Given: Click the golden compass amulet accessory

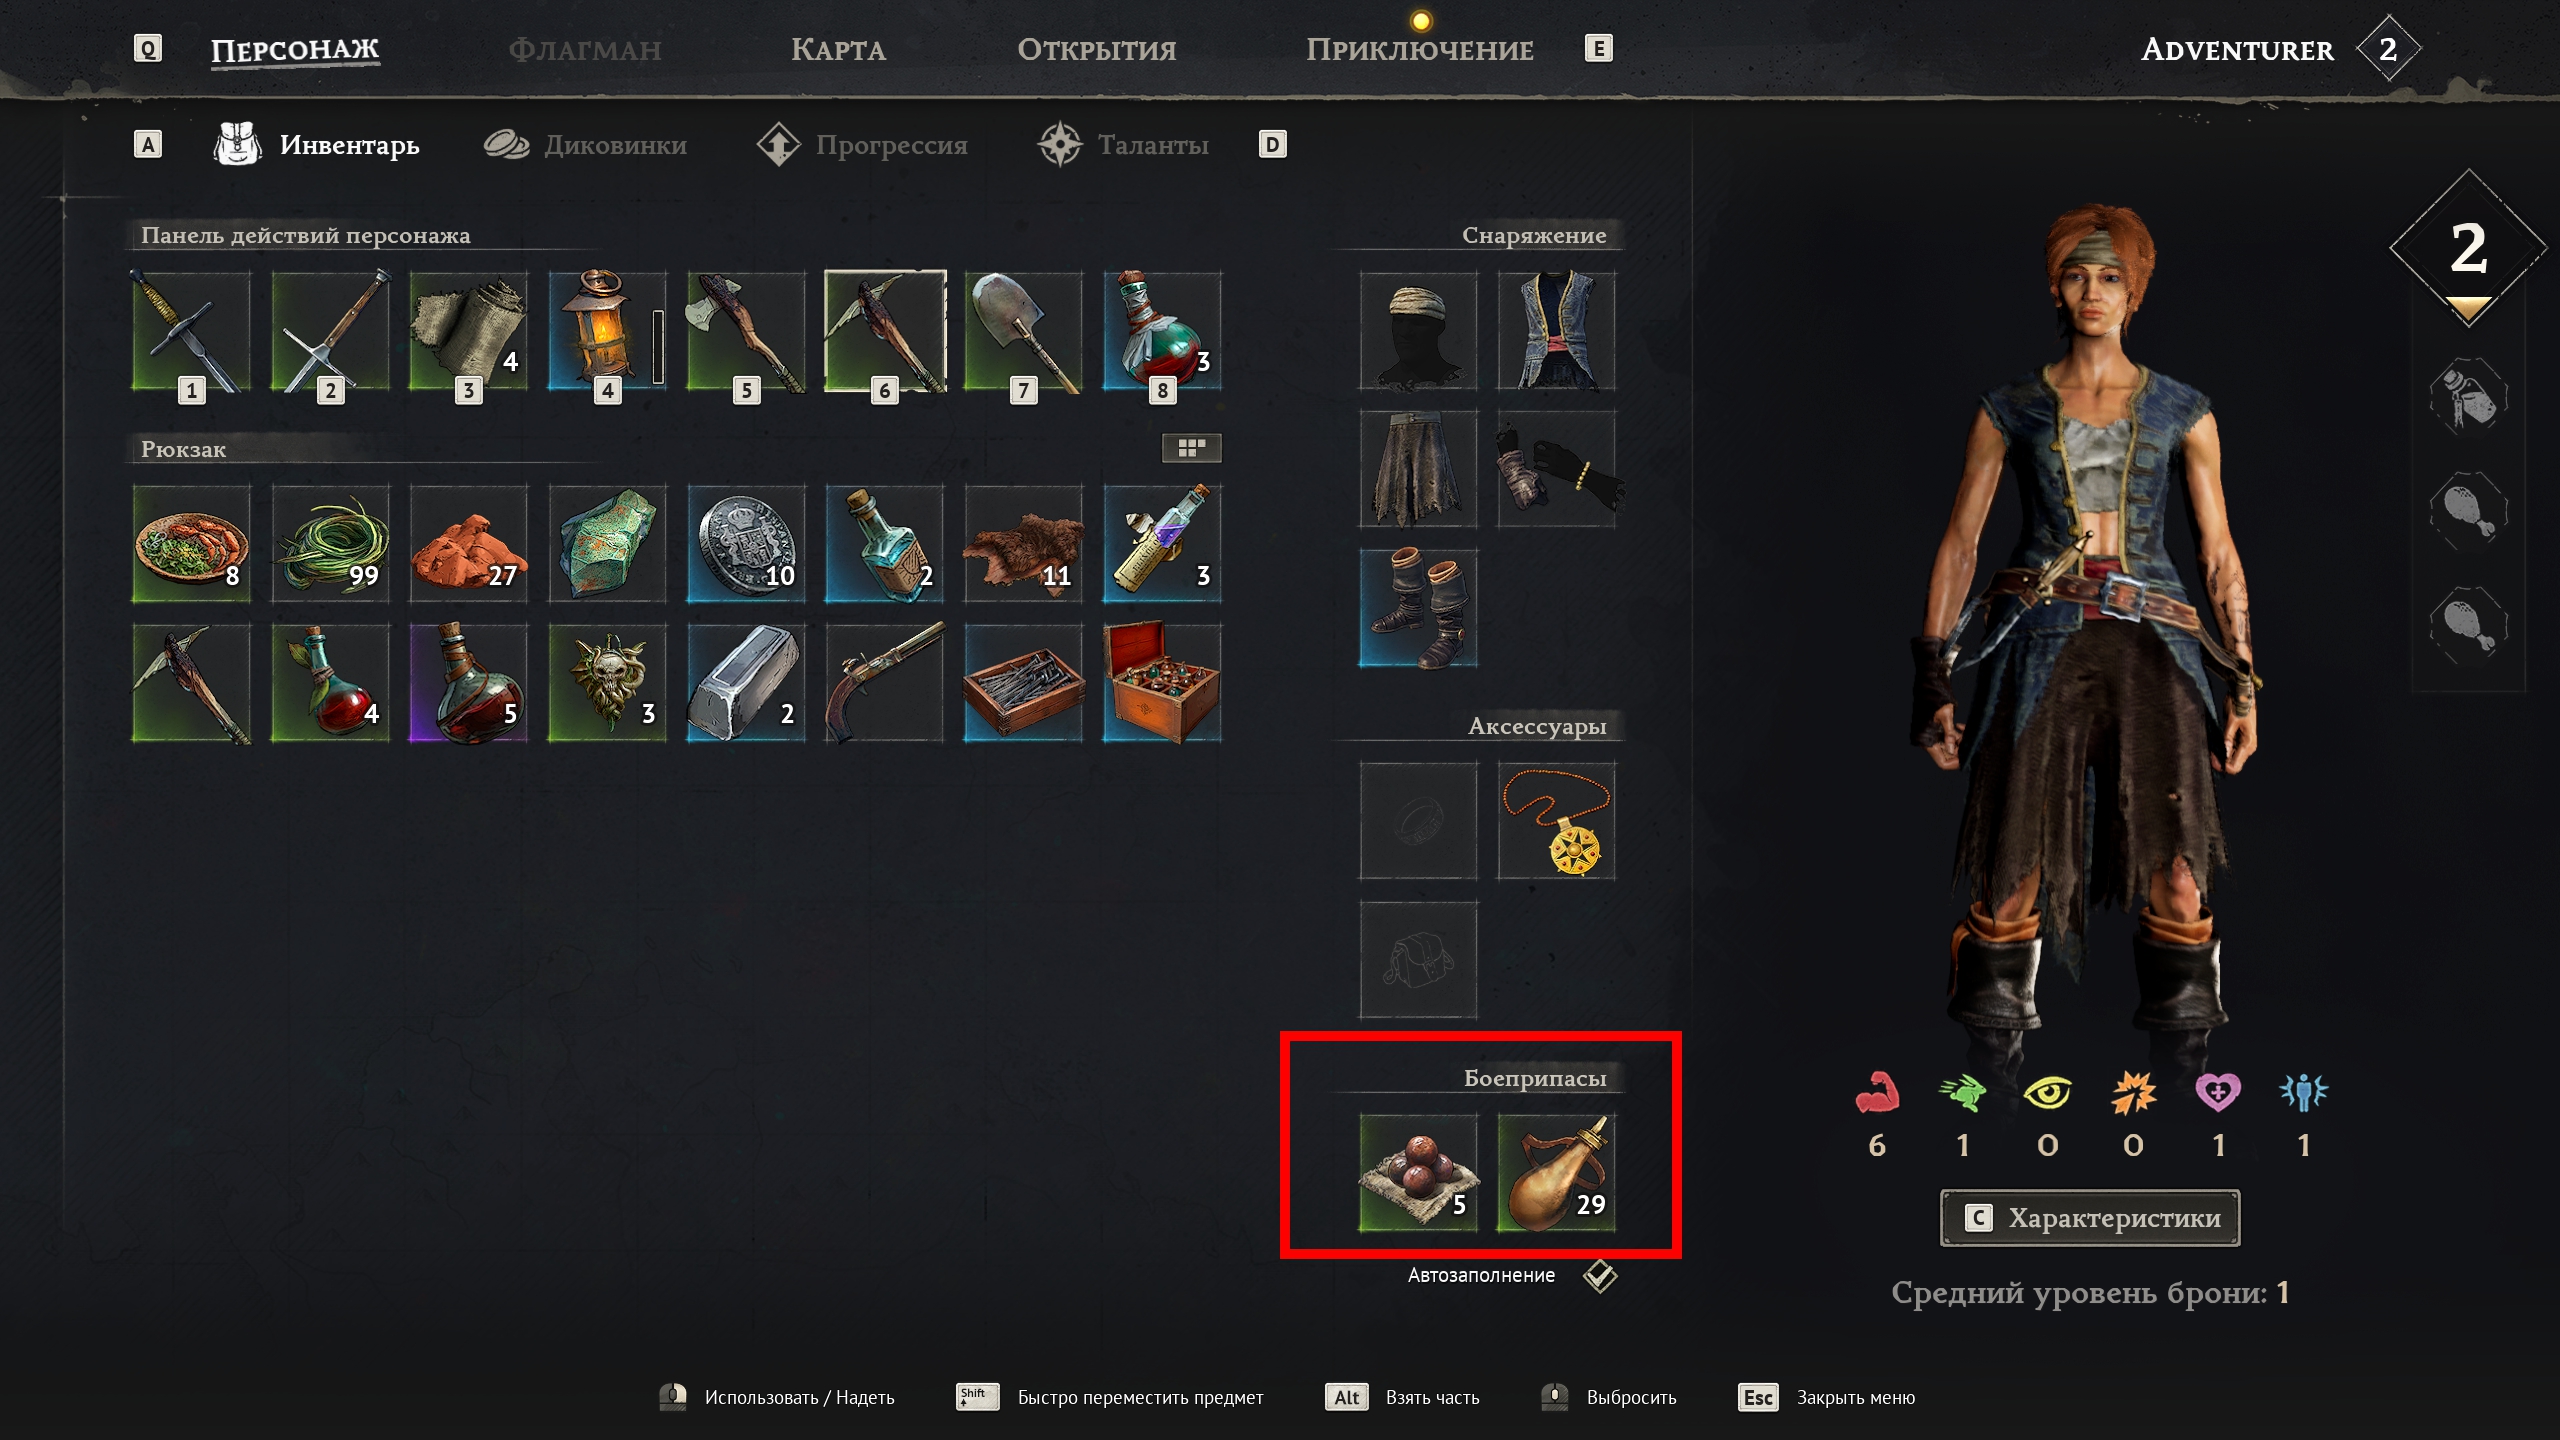Looking at the screenshot, I should pyautogui.click(x=1556, y=821).
